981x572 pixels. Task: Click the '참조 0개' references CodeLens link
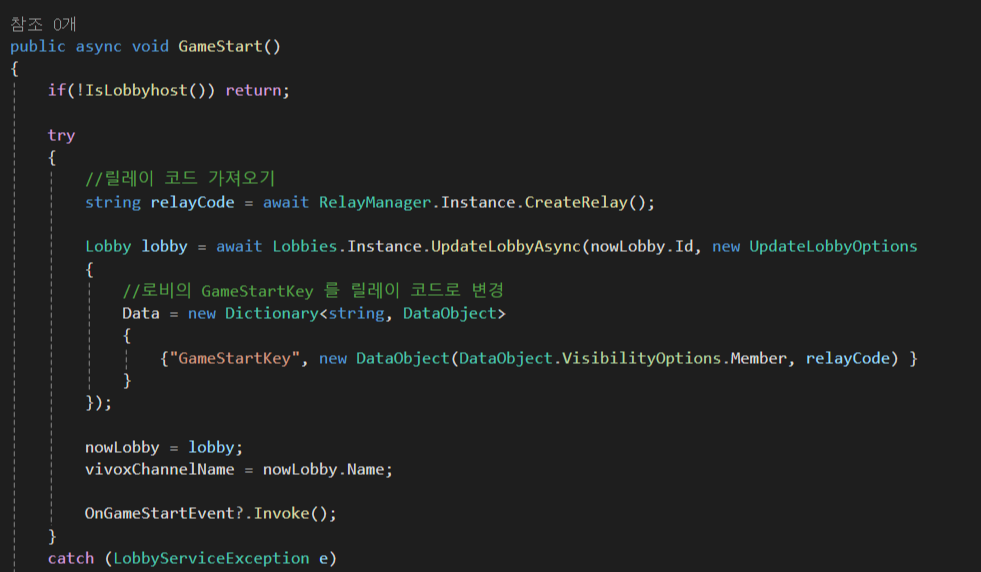(43, 24)
